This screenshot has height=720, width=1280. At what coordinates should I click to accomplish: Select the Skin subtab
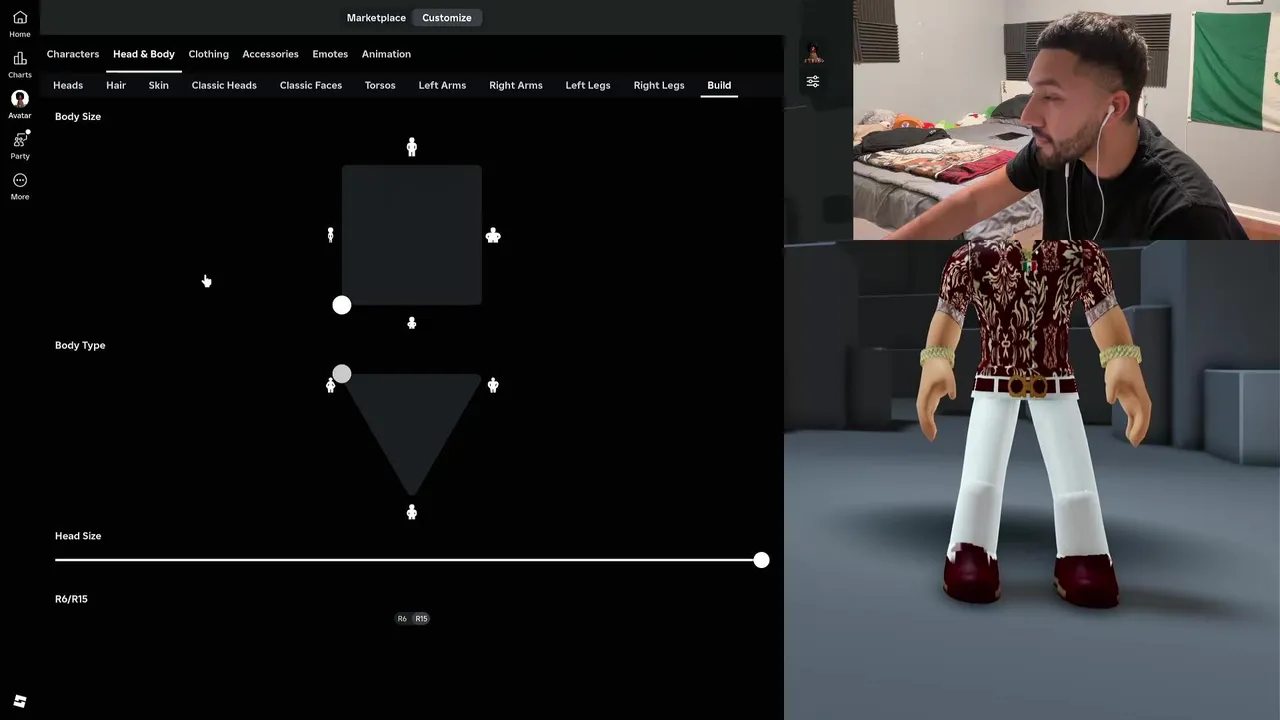(159, 85)
